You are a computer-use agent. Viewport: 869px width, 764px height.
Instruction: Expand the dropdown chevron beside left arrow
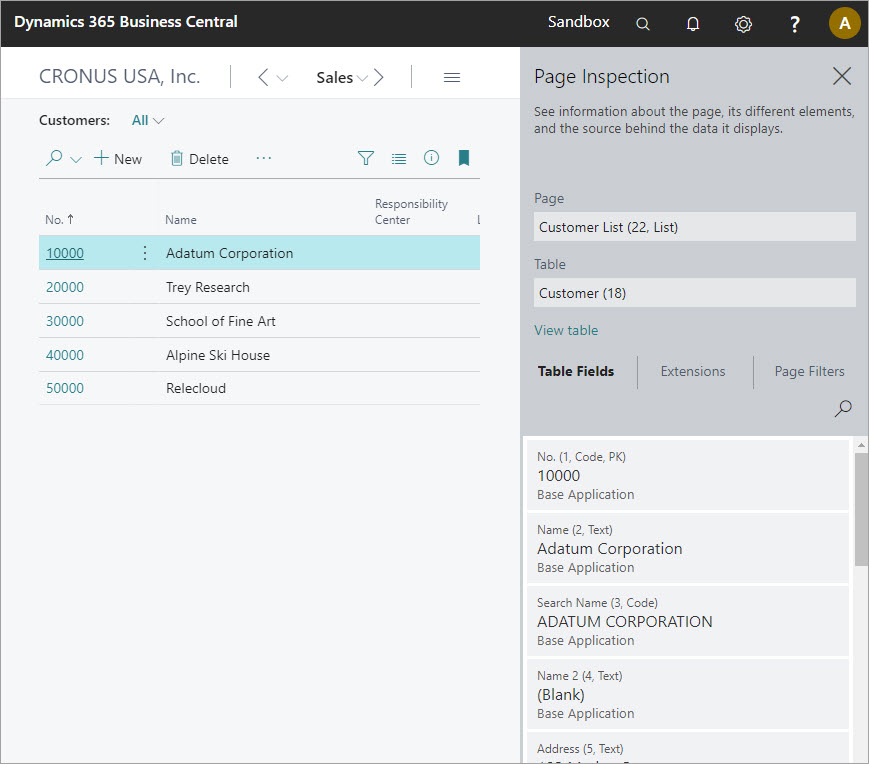282,78
